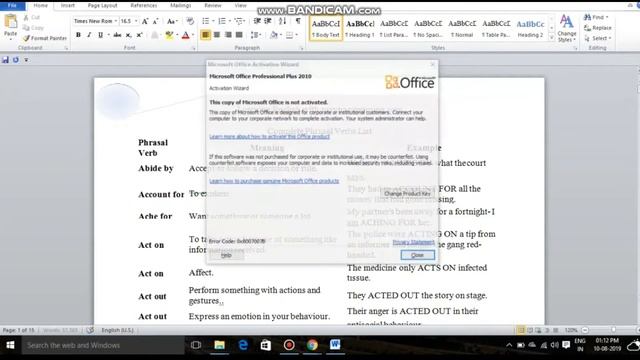Switch to the Page Layout tab

[x=102, y=6]
